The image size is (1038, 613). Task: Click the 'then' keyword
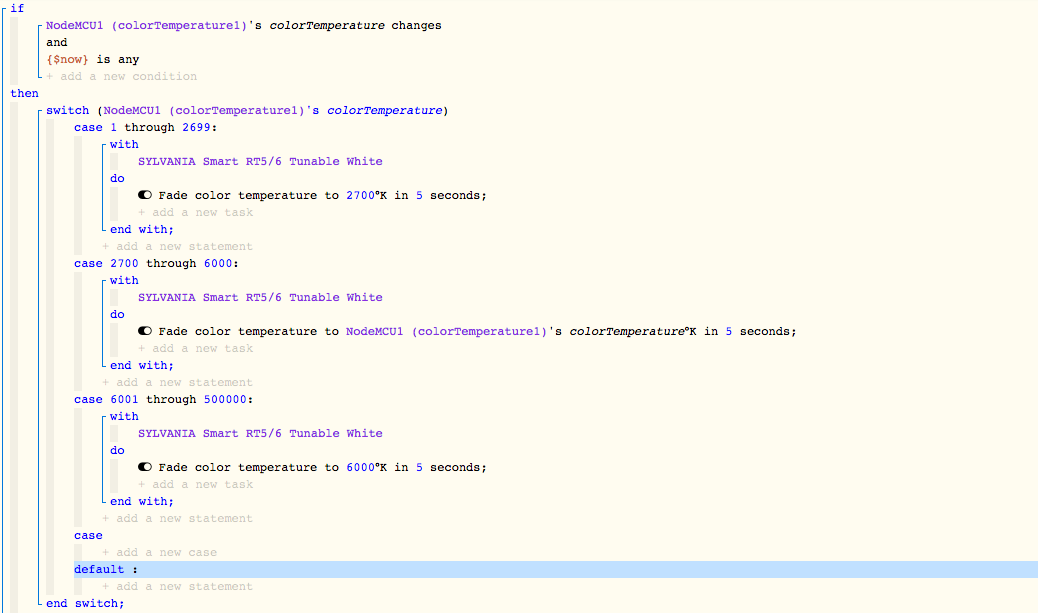click(24, 93)
